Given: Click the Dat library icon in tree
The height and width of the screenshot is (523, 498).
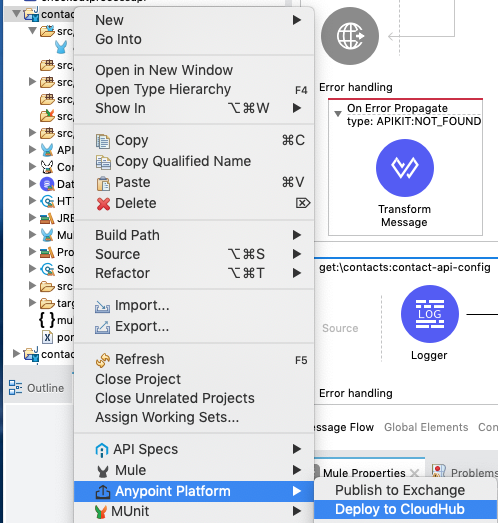Looking at the screenshot, I should pos(47,184).
